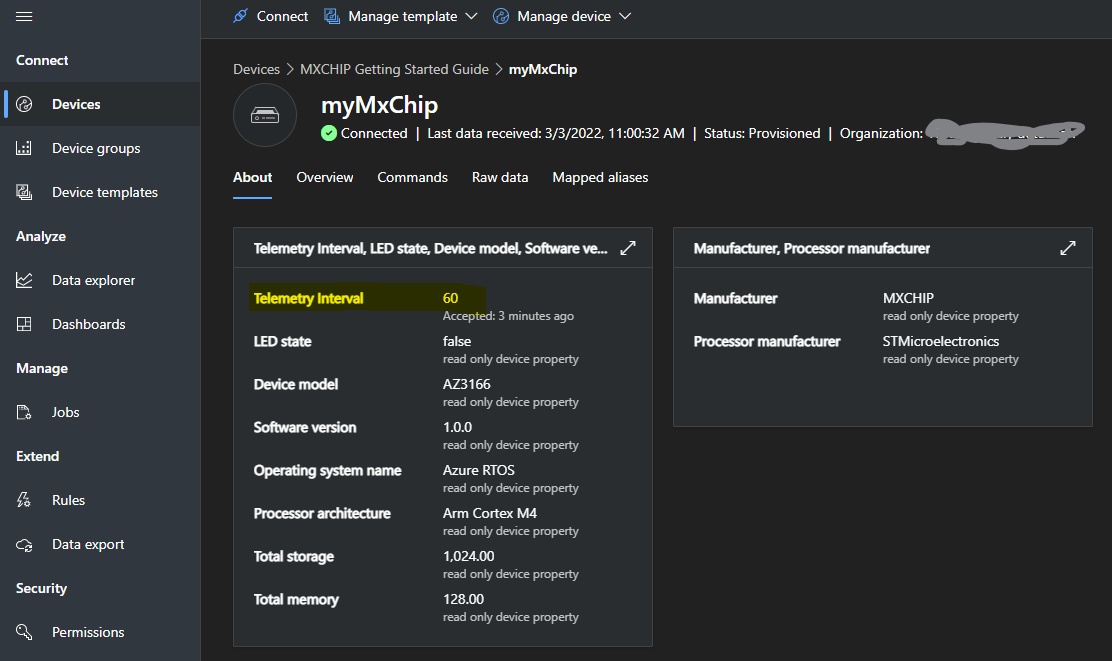Screen dimensions: 1112x661
Task: Click the Last data received timestamp
Action: pyautogui.click(x=556, y=133)
